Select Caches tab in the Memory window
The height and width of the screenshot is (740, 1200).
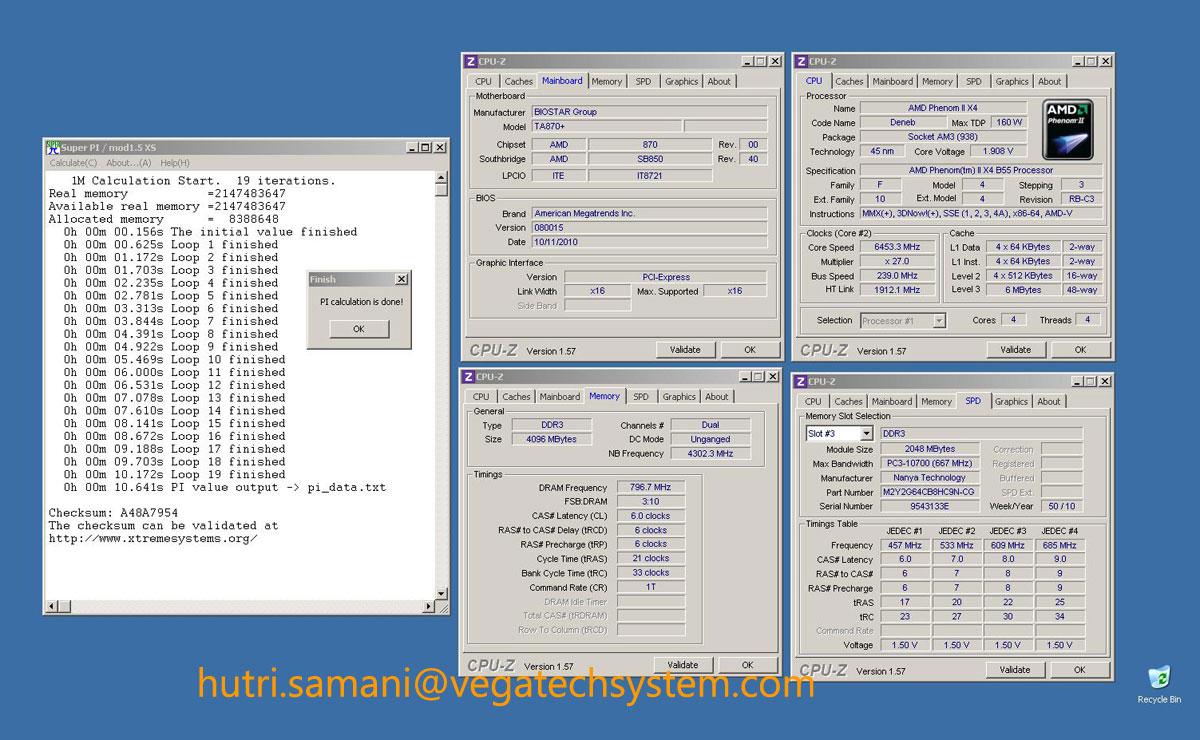(x=516, y=397)
